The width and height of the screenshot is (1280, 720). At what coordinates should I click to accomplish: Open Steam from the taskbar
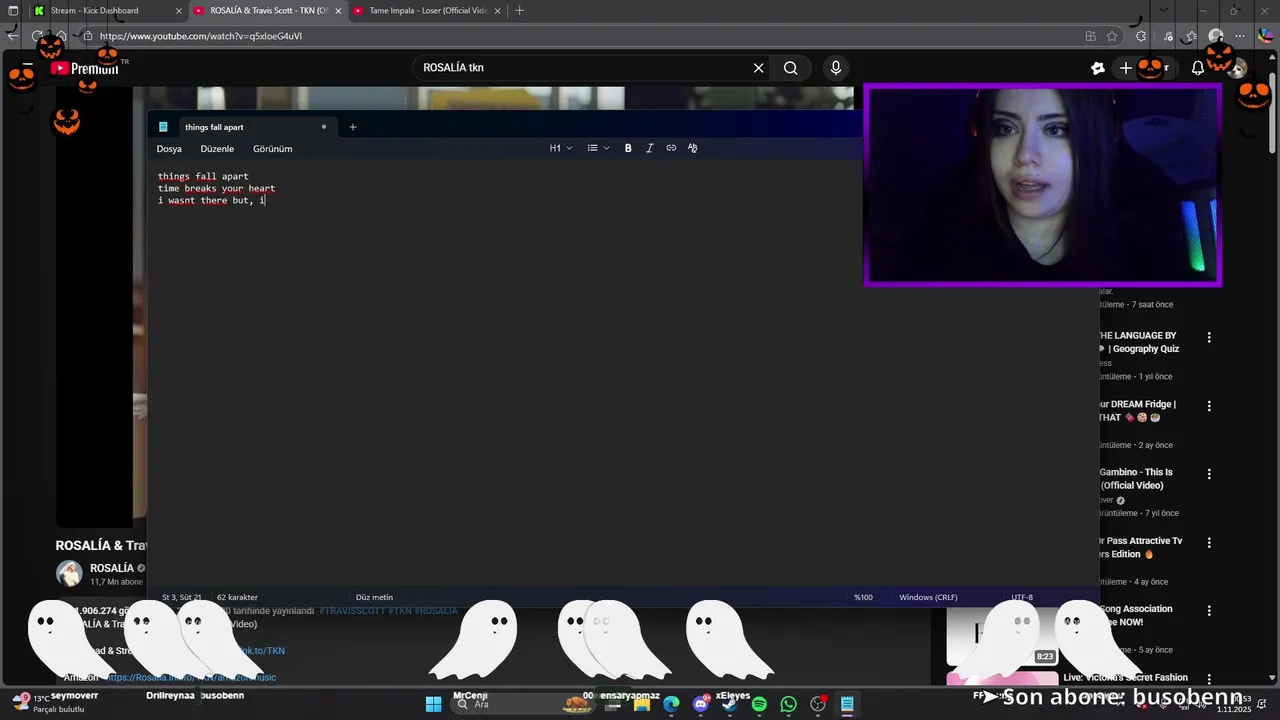(x=730, y=704)
